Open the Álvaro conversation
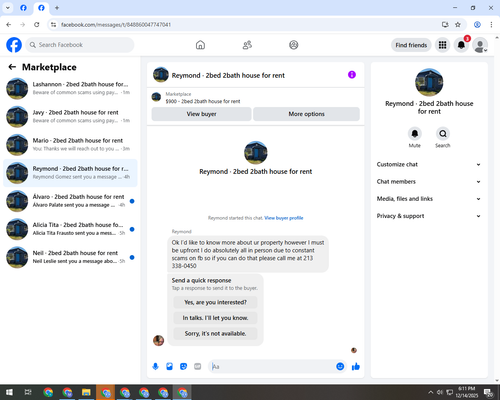The height and width of the screenshot is (400, 500). tap(70, 201)
